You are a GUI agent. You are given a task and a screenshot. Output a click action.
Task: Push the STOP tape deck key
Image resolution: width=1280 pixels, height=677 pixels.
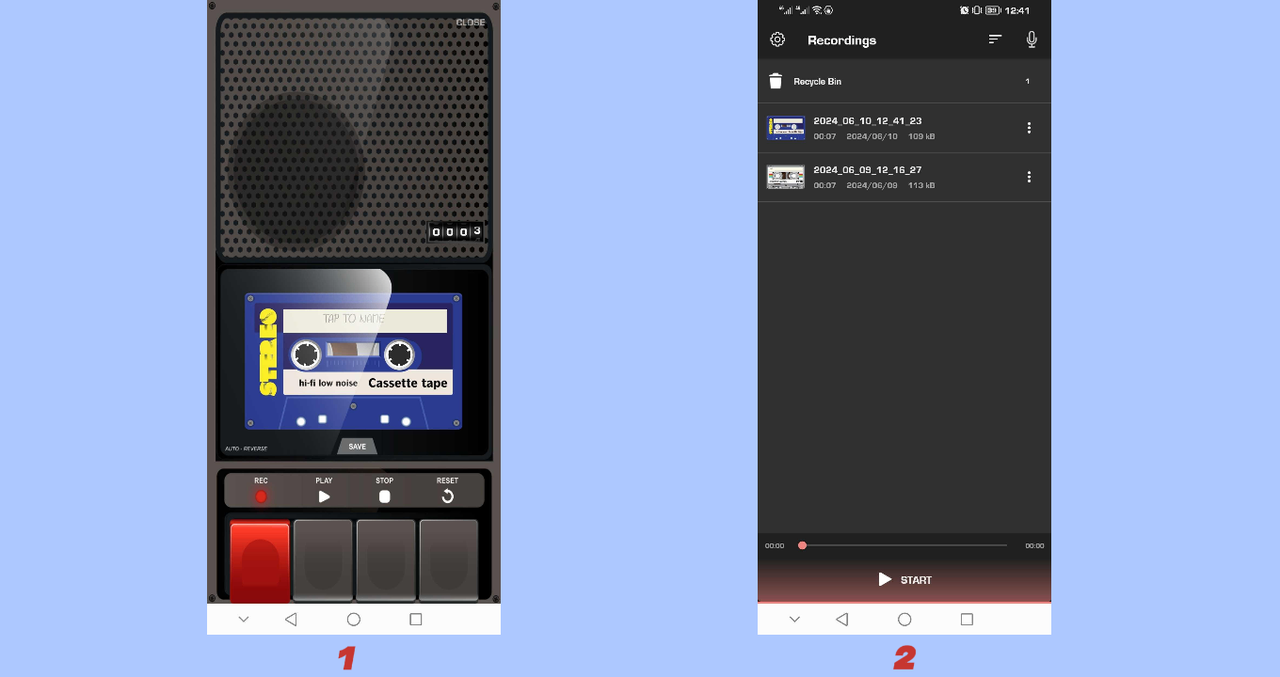[386, 560]
